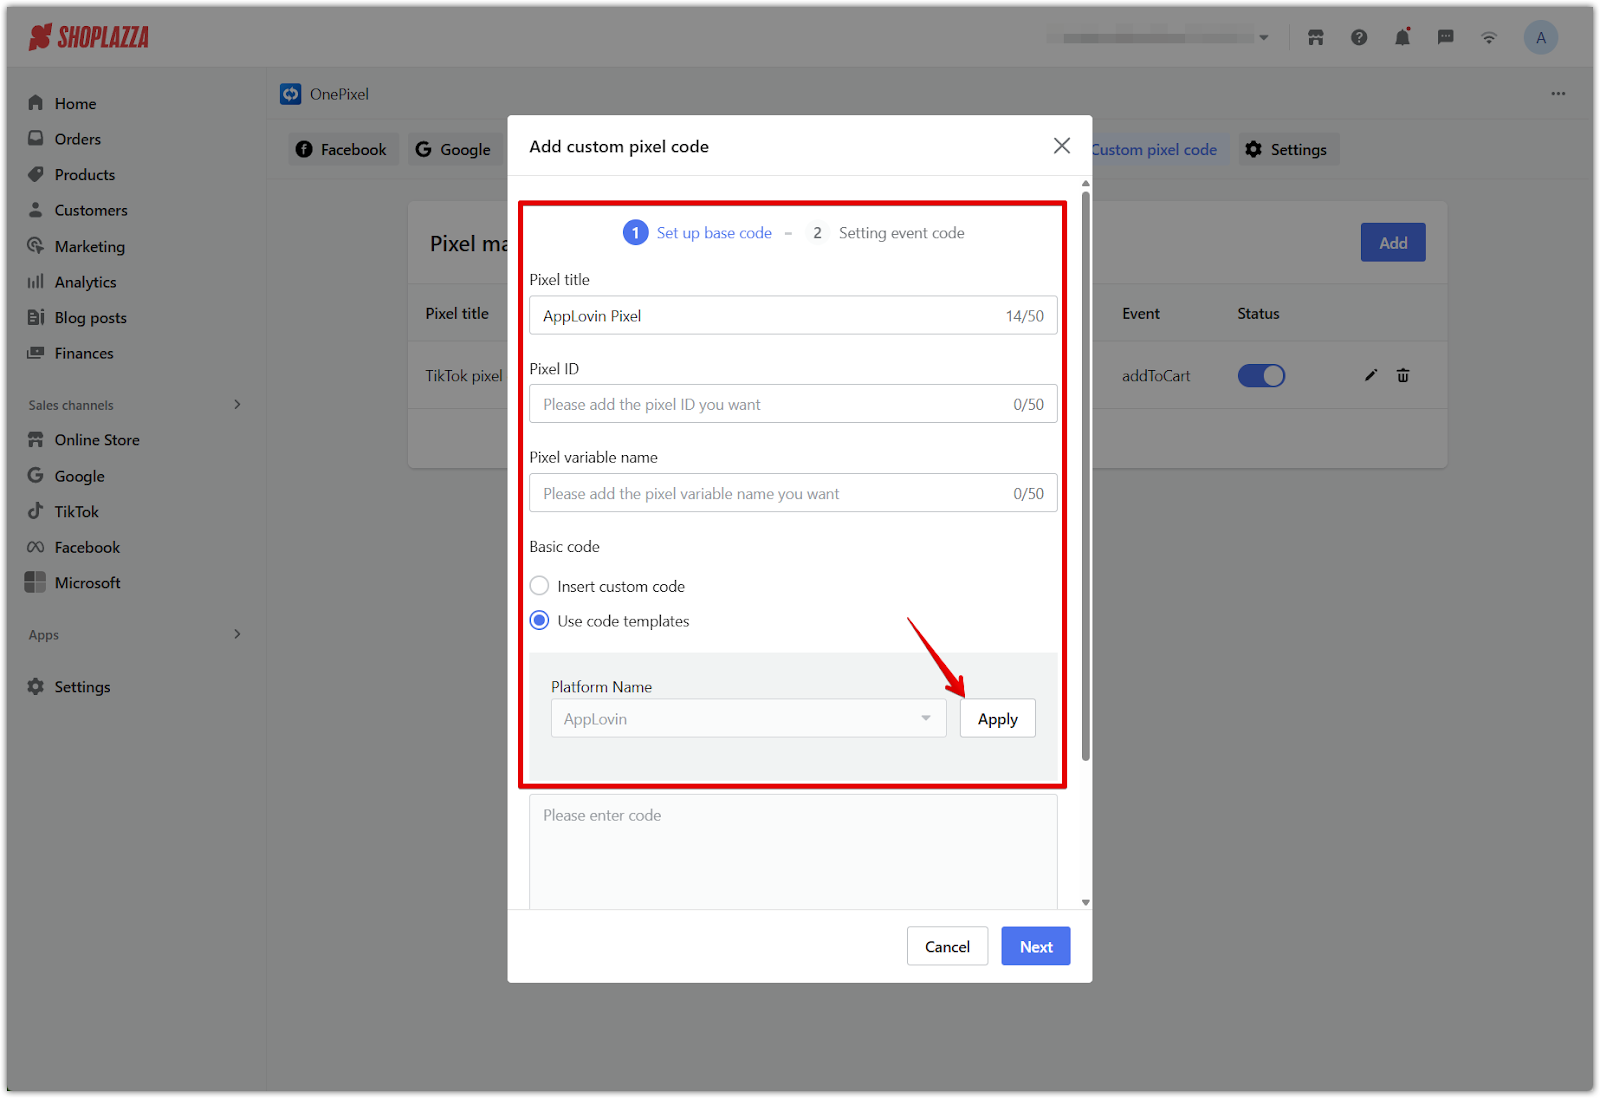The image size is (1600, 1098).
Task: Expand the Apps section
Action: pyautogui.click(x=237, y=634)
